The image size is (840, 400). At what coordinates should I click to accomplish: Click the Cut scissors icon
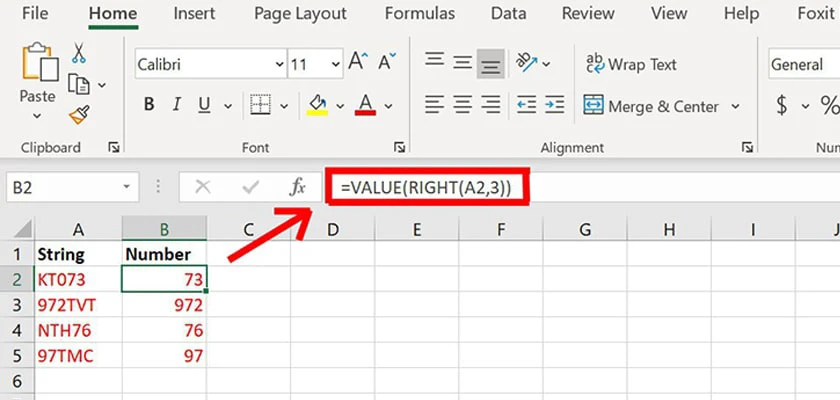(x=79, y=53)
